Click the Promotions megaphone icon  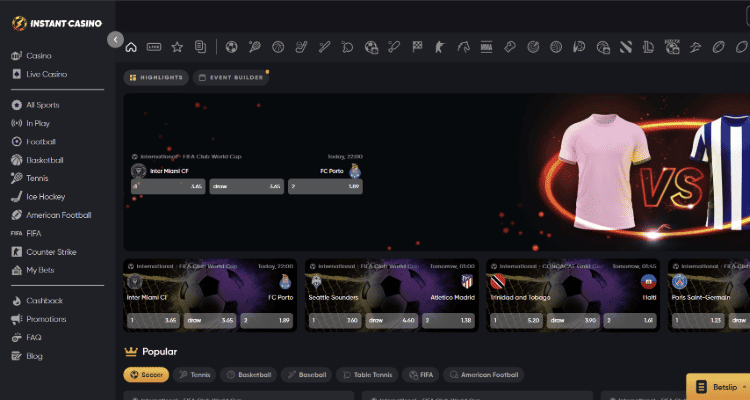pos(17,319)
